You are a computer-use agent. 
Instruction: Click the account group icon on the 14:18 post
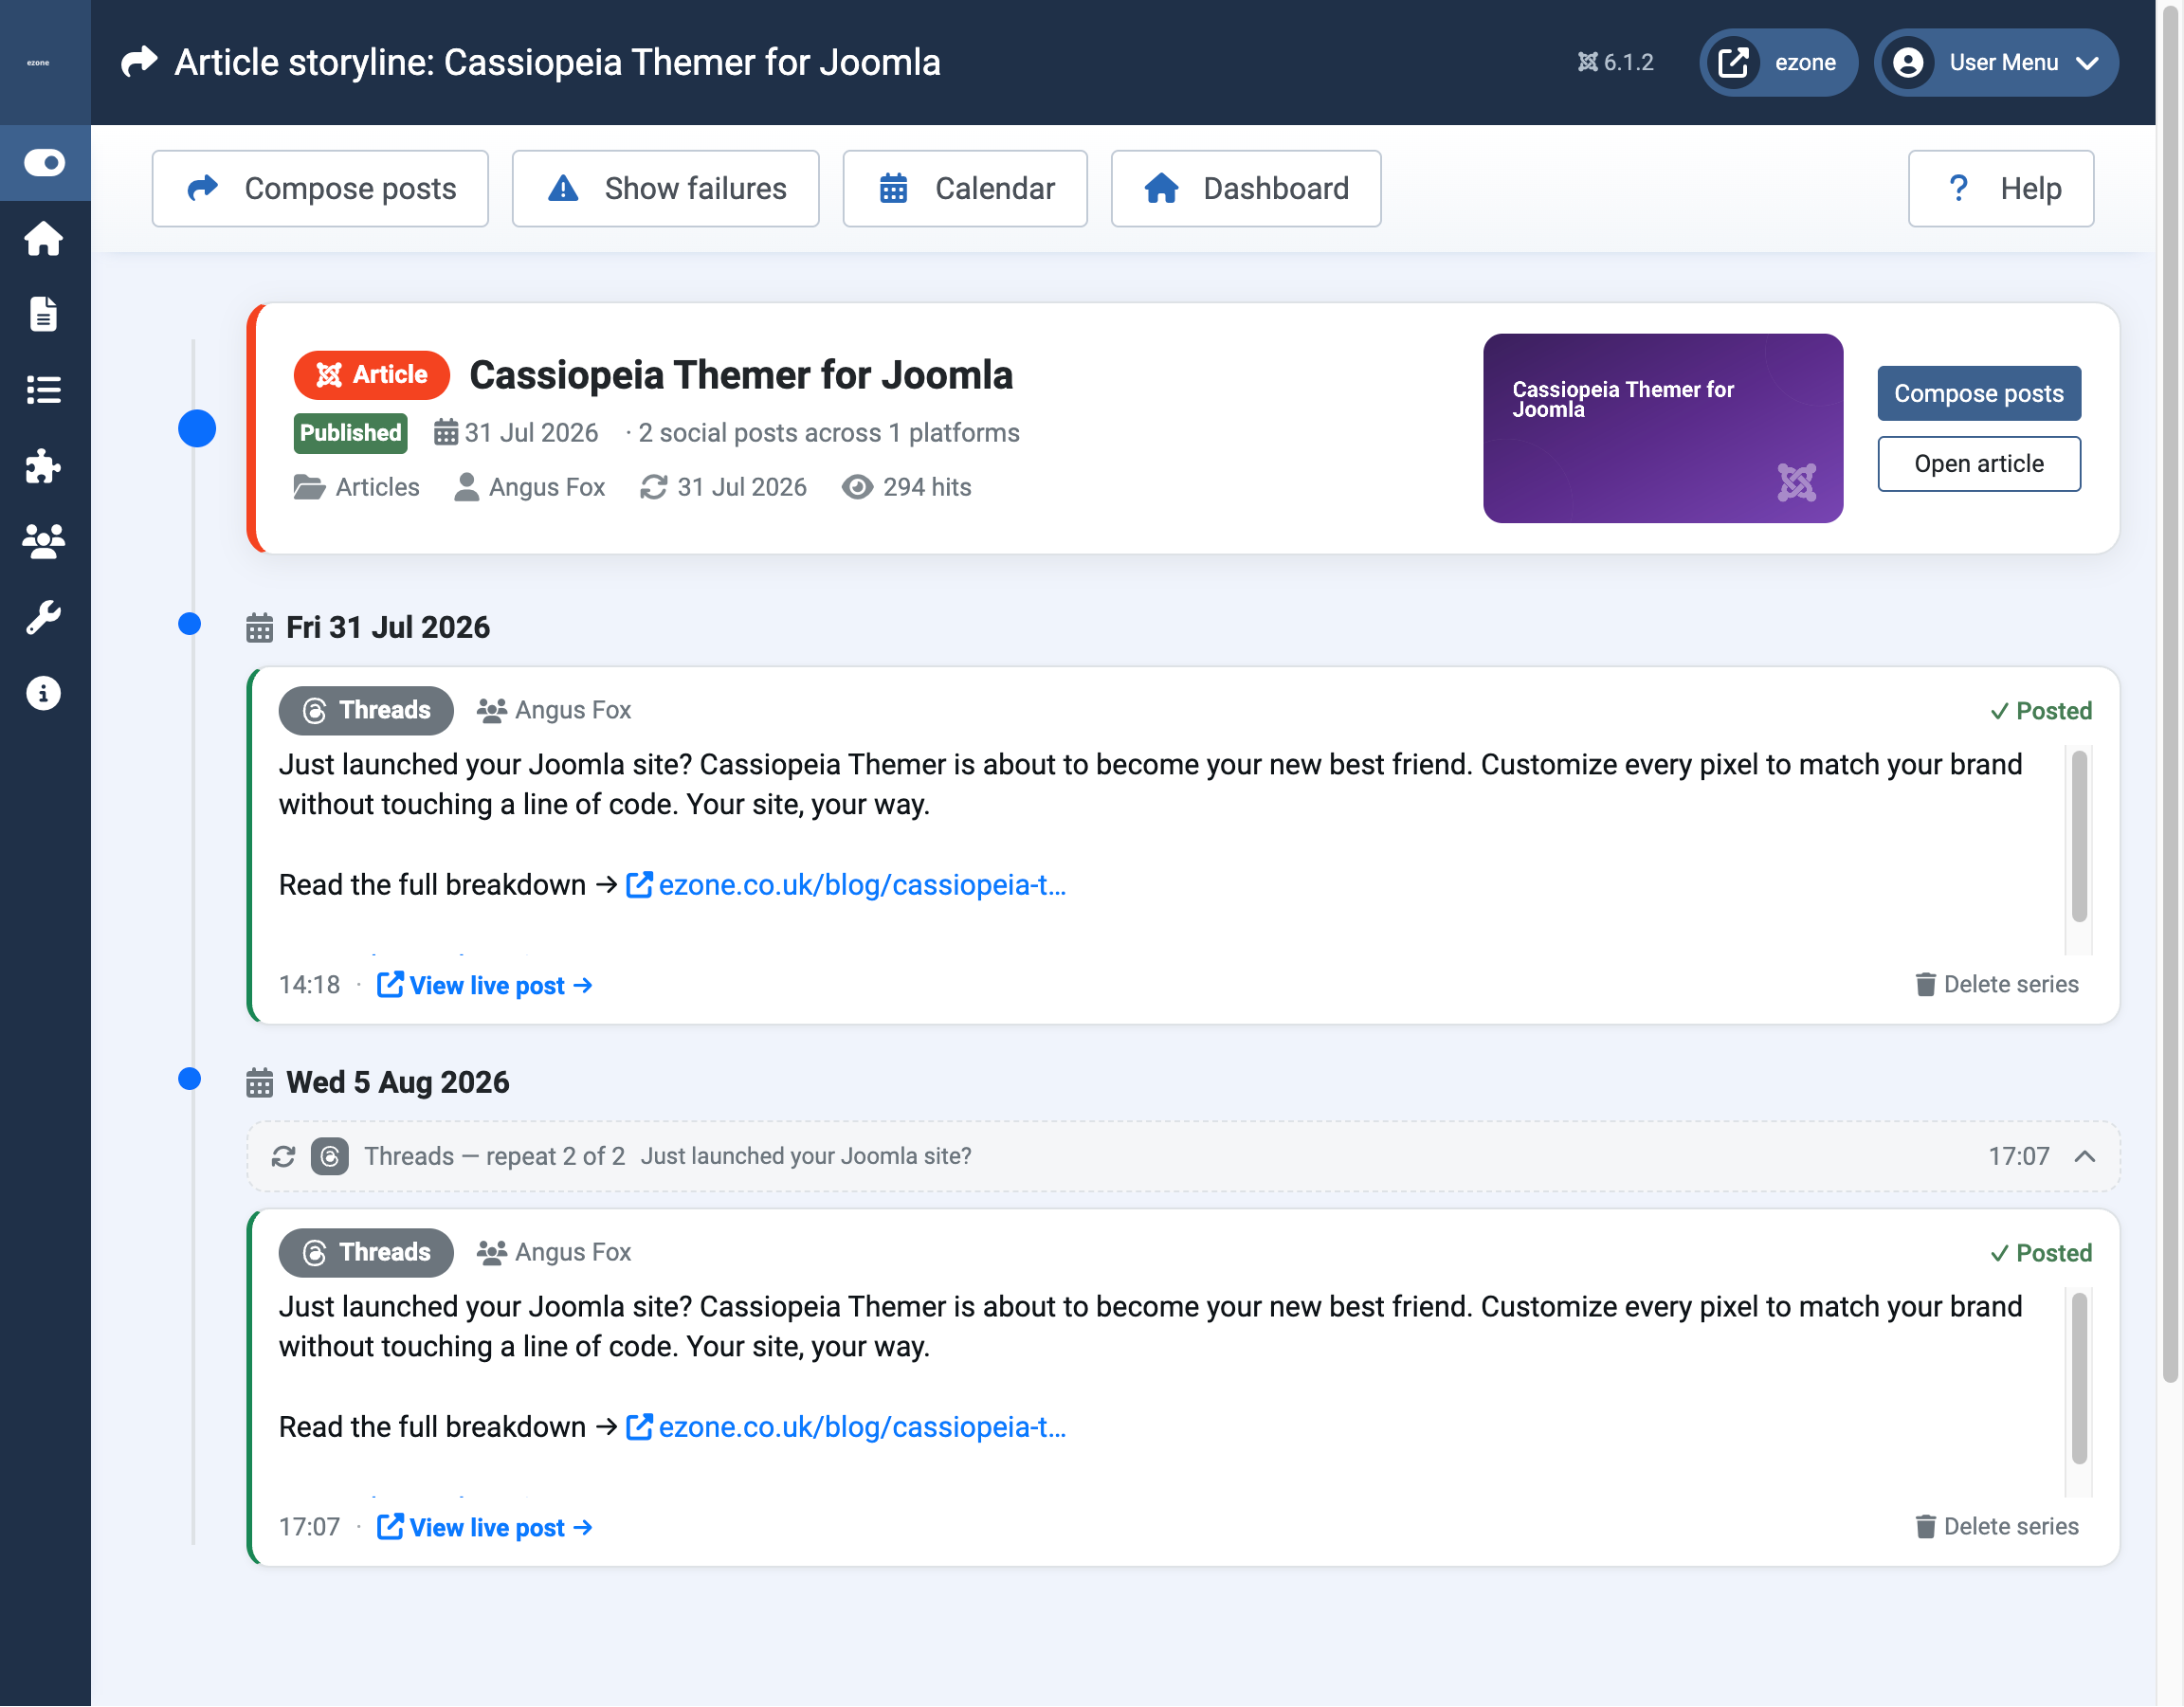(491, 710)
